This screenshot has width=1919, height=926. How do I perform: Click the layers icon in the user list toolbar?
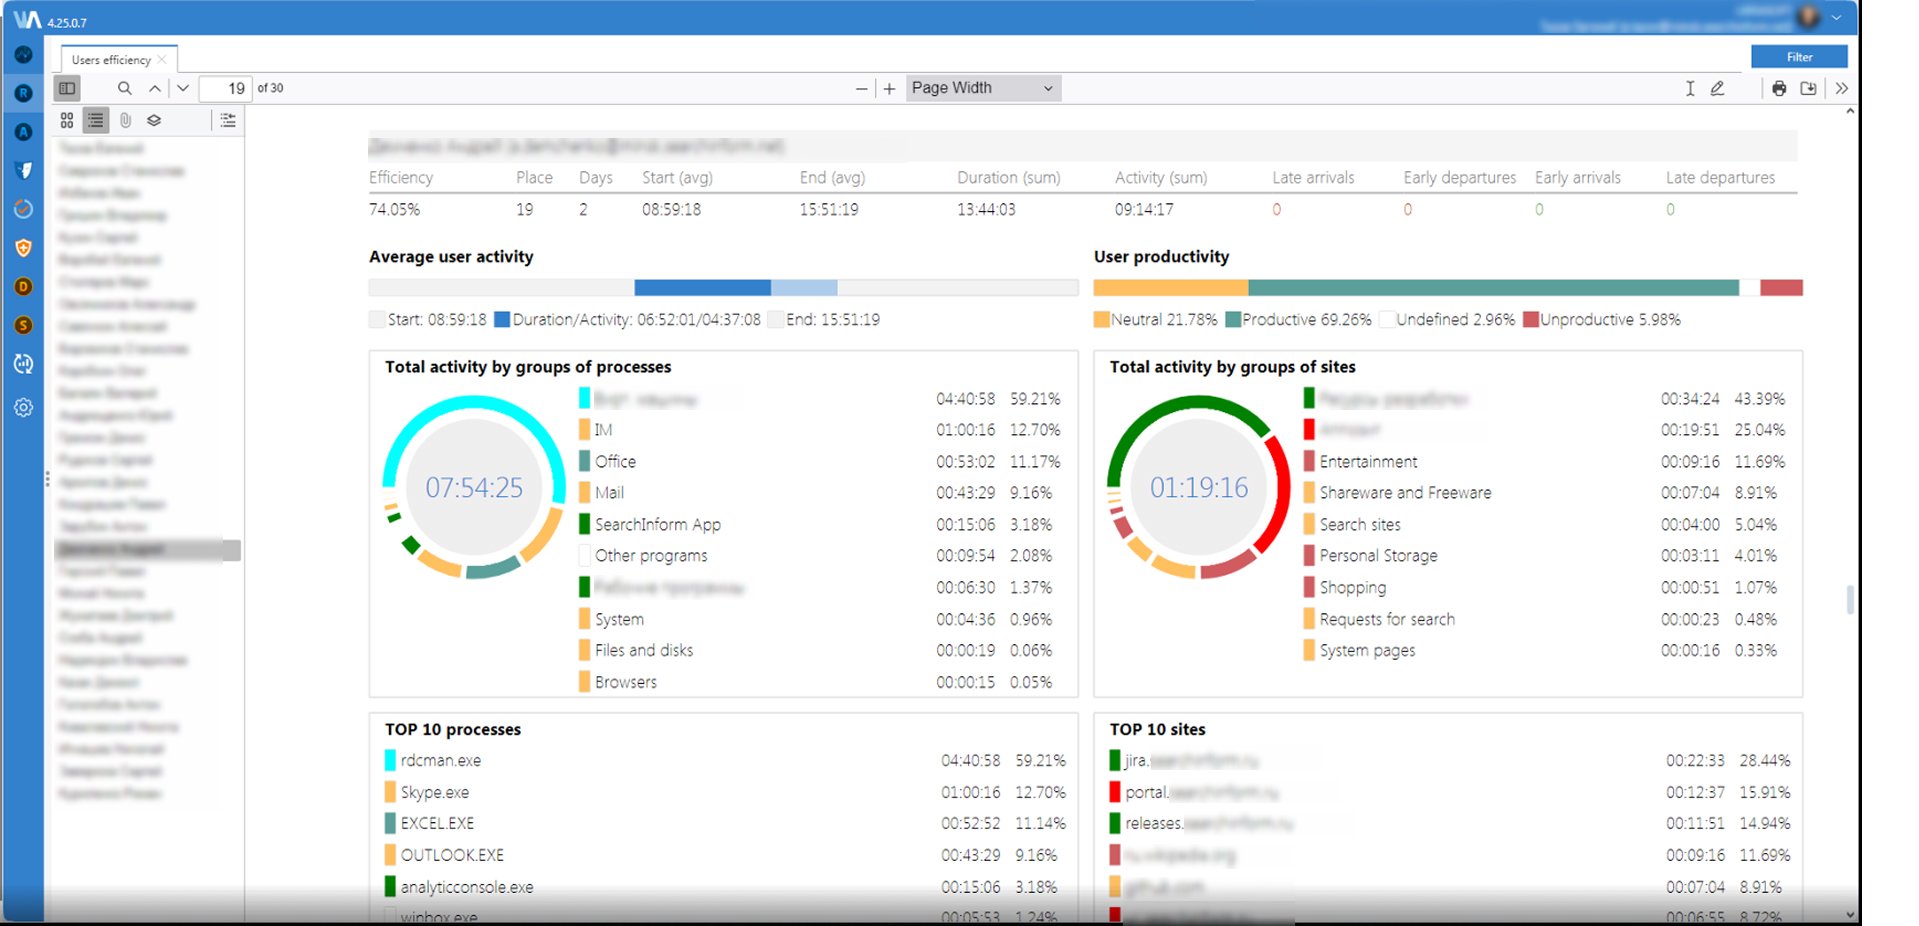[x=153, y=120]
